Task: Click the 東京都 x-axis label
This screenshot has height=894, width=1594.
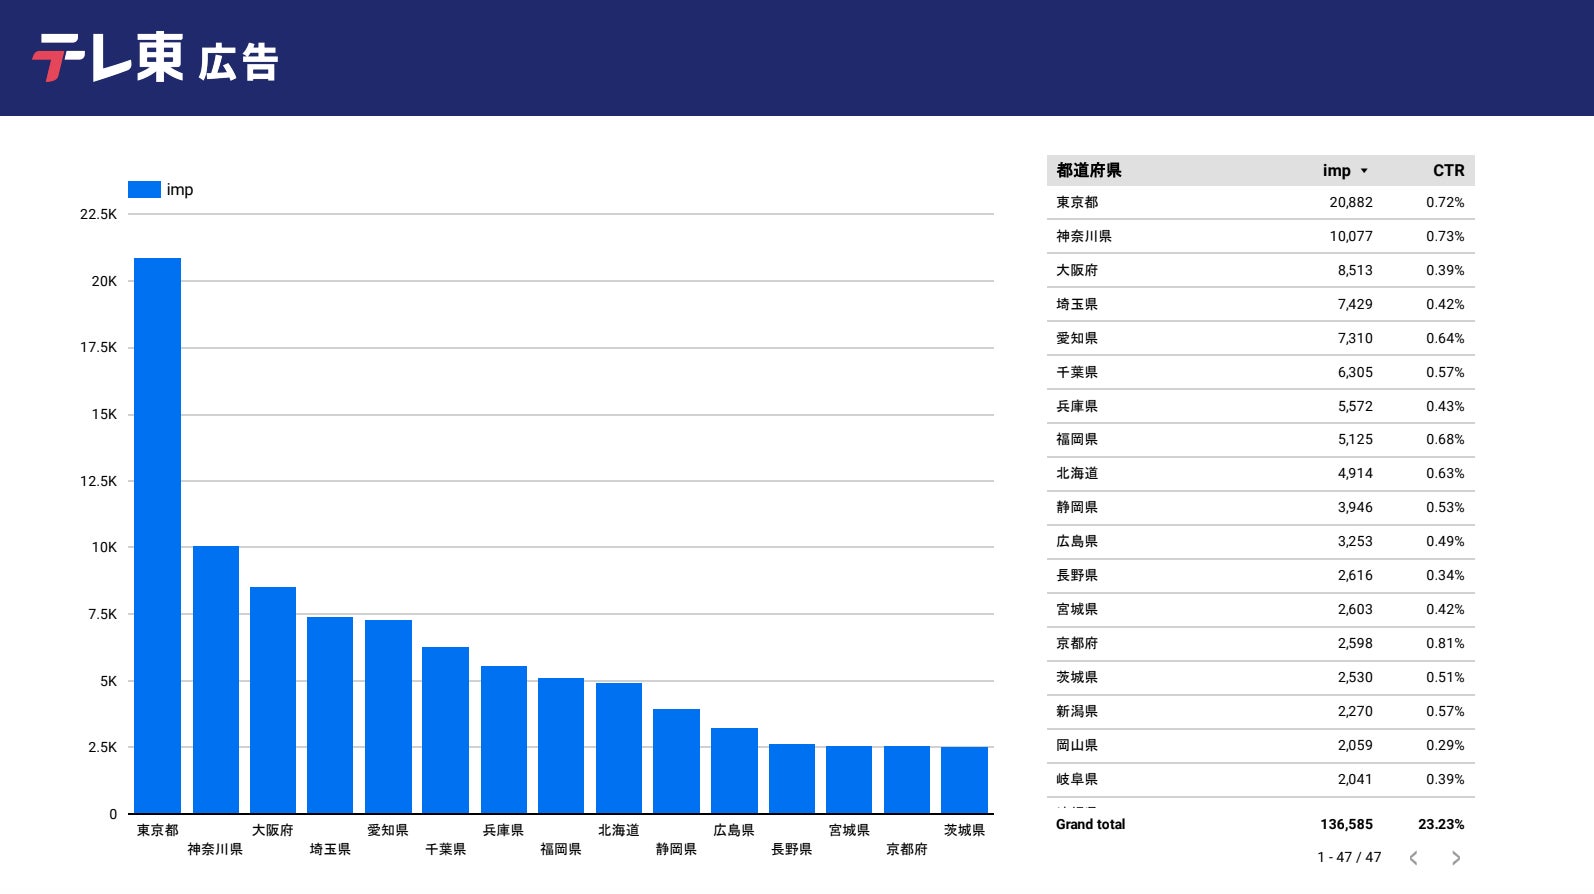Action: (x=158, y=830)
